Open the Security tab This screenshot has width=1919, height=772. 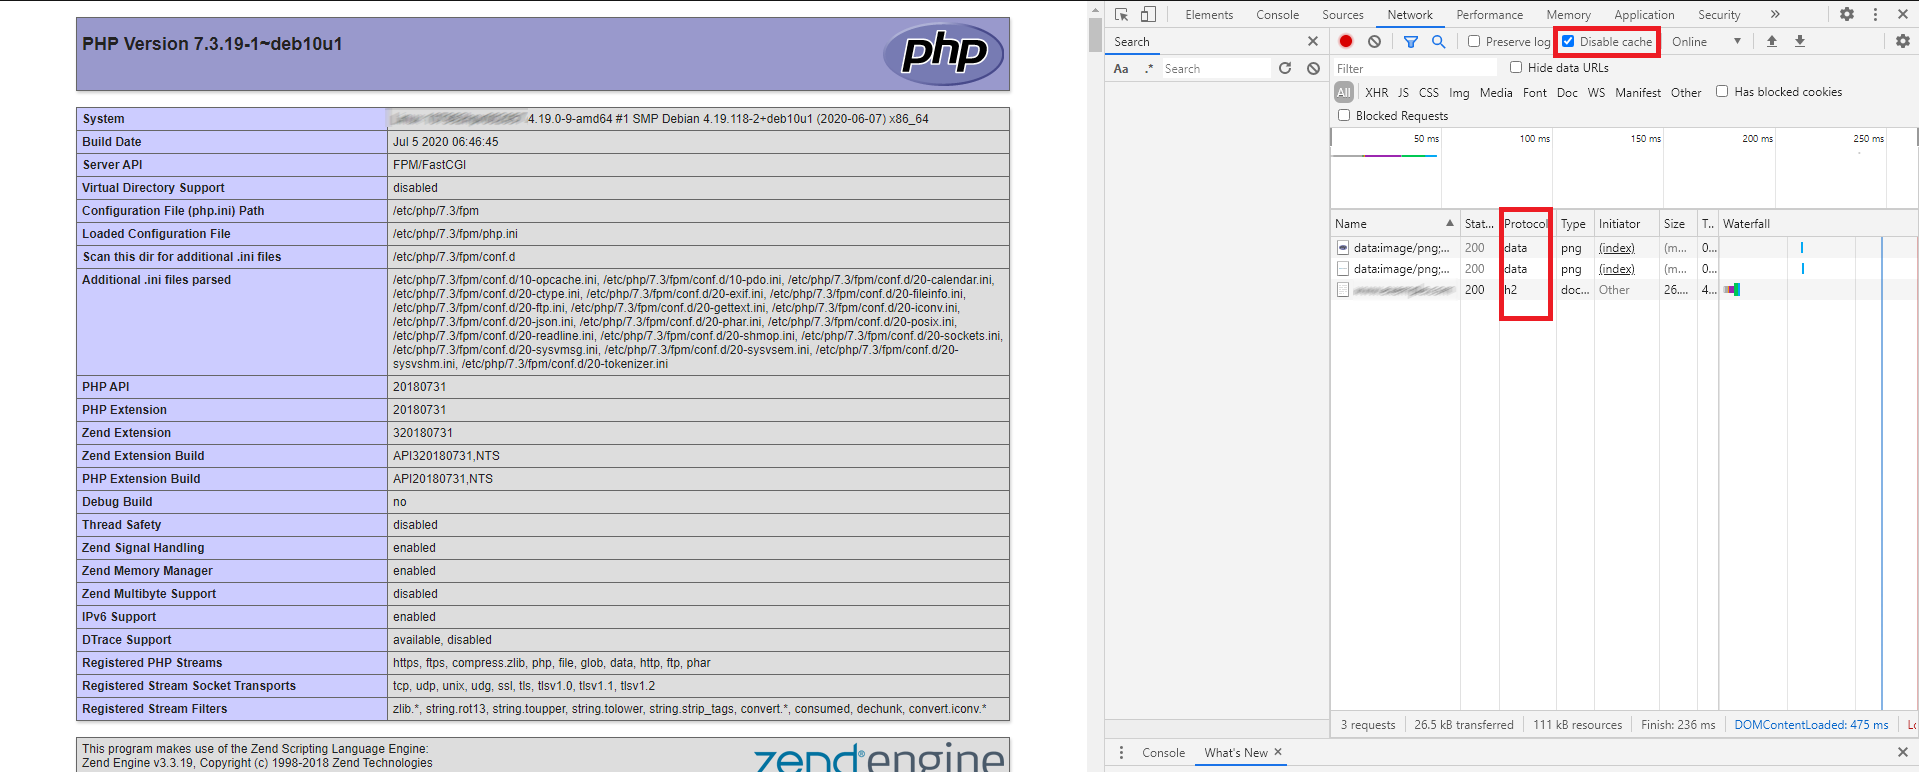(1719, 14)
